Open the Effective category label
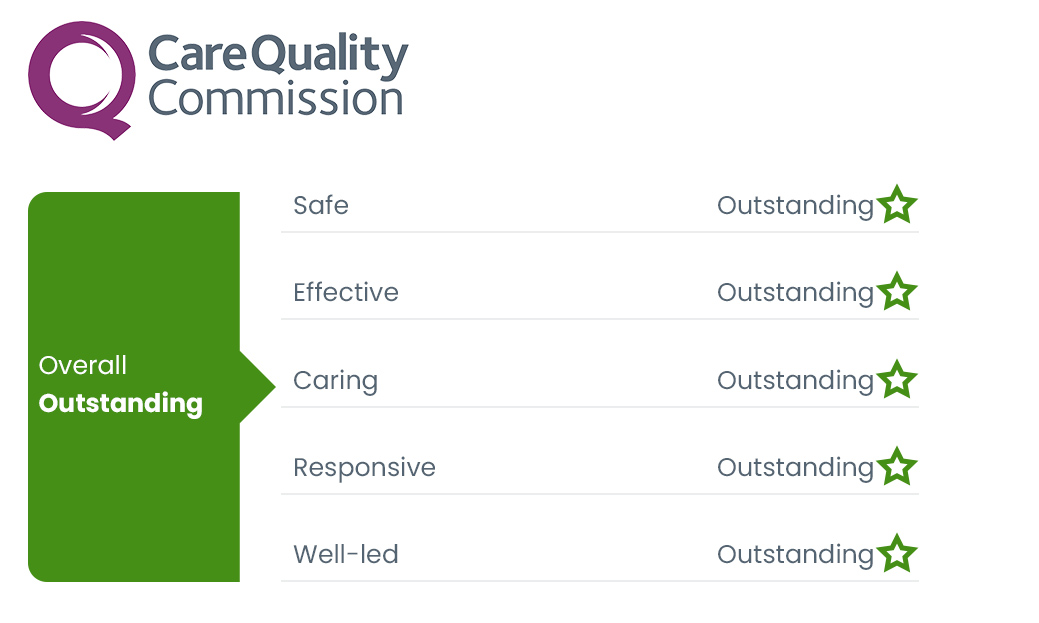The height and width of the screenshot is (623, 1039). [x=346, y=293]
